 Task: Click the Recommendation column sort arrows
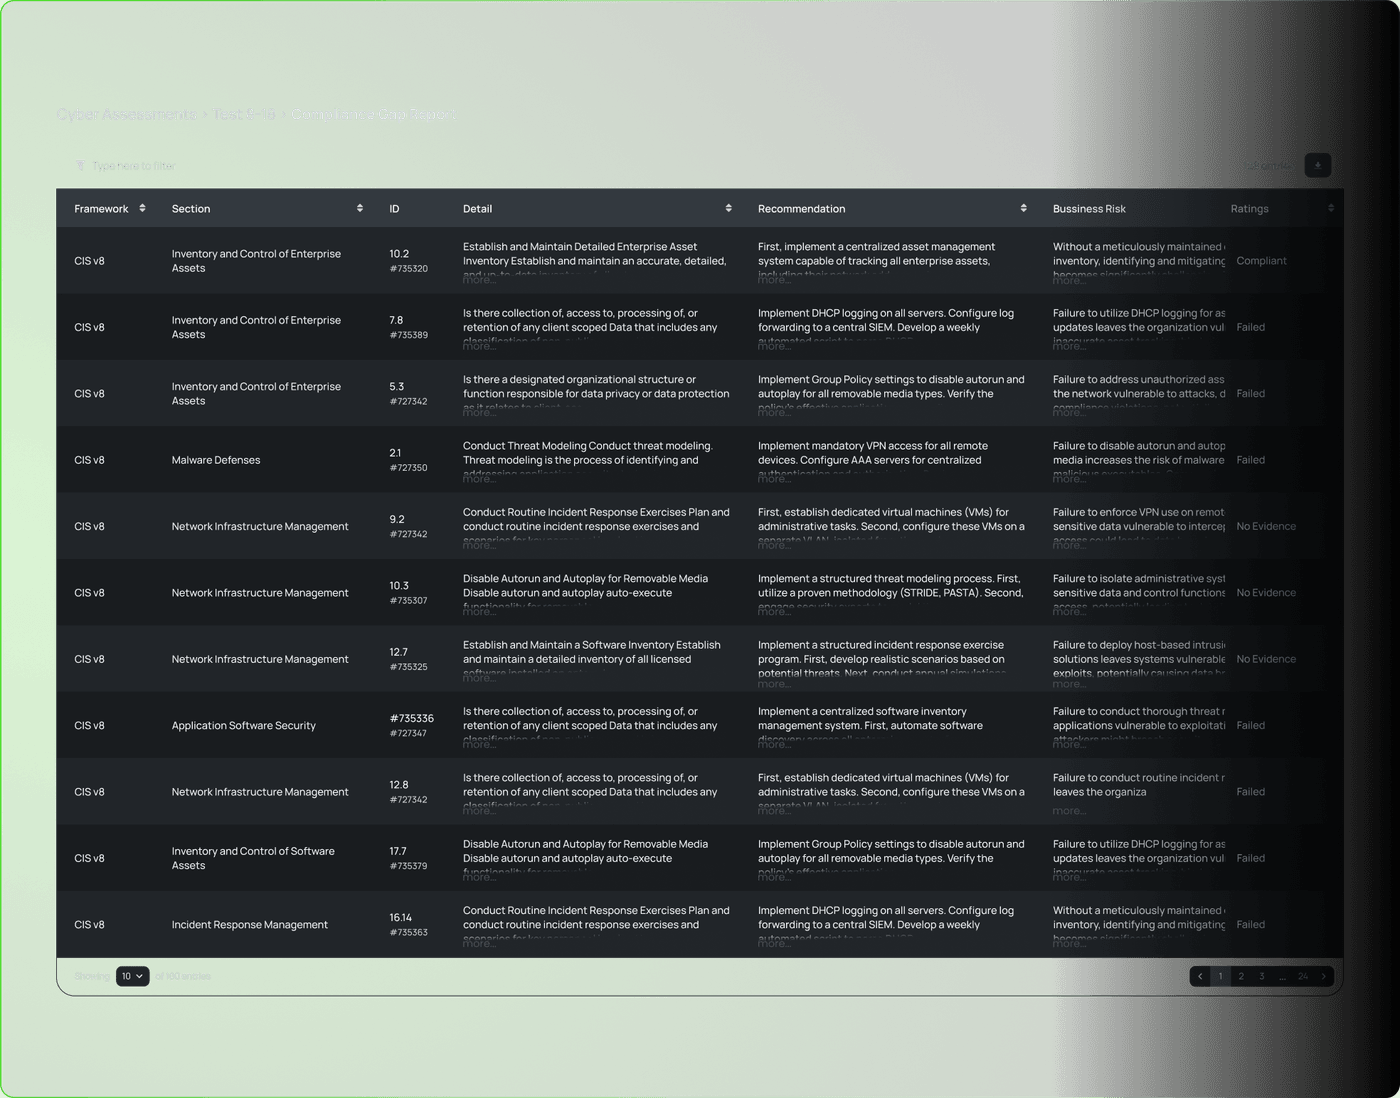pos(1023,208)
